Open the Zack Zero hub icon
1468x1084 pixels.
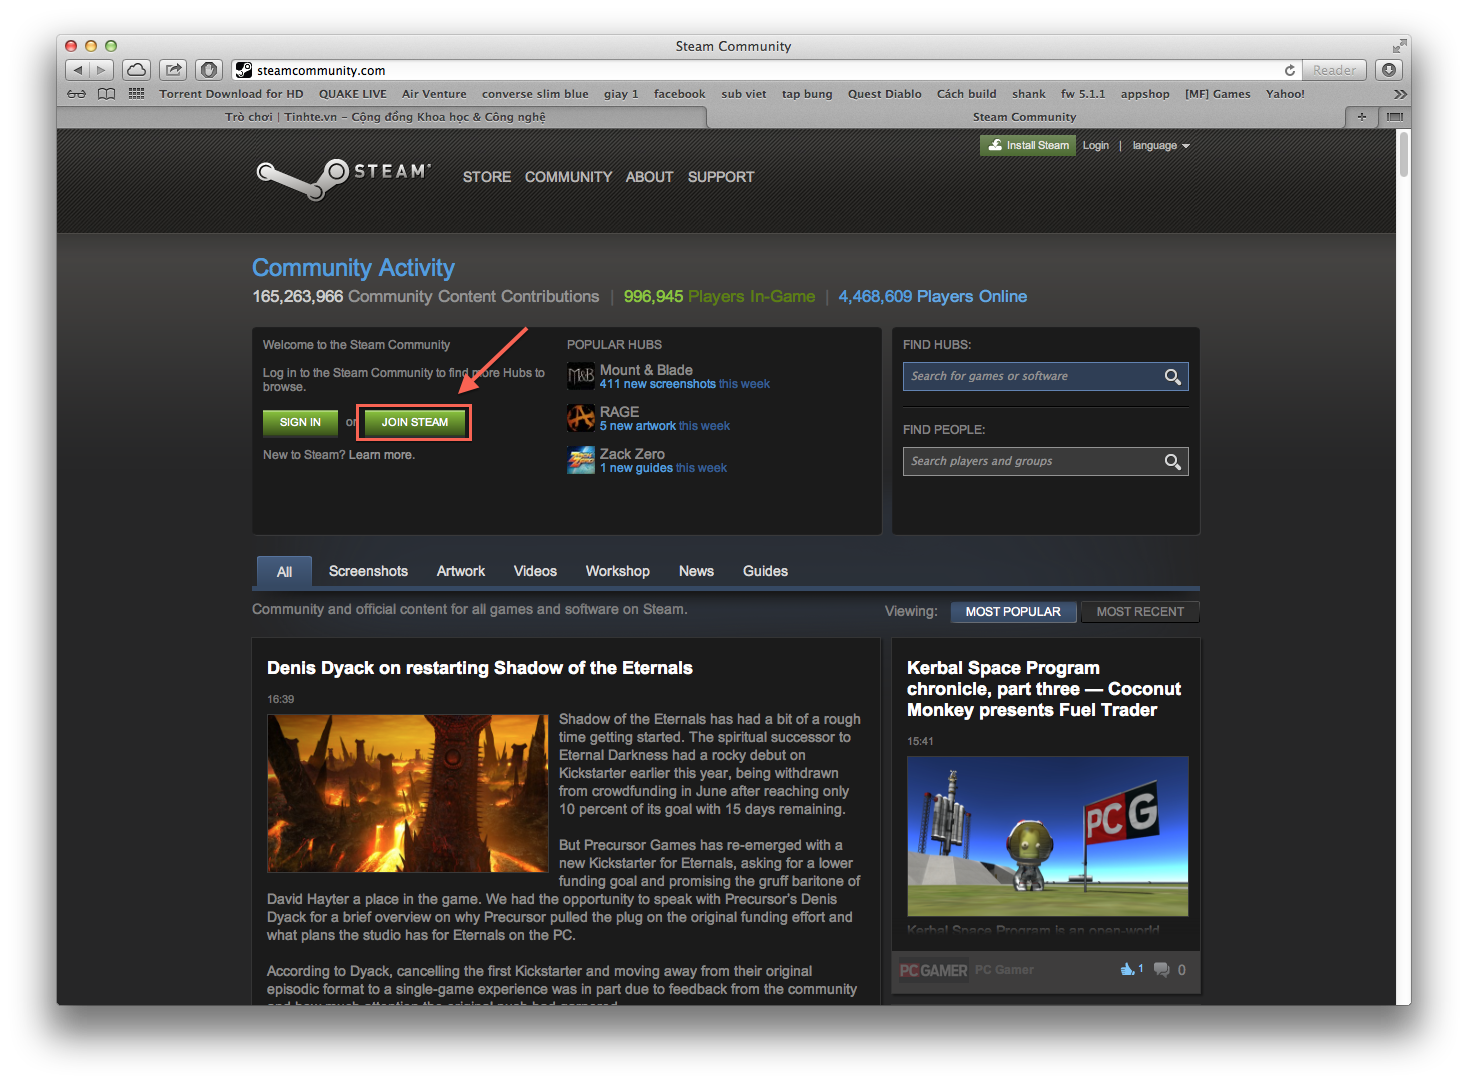coord(581,460)
